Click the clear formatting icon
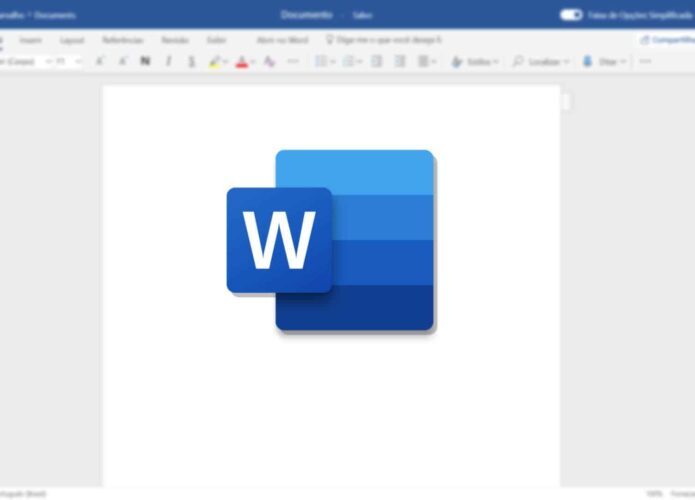The width and height of the screenshot is (695, 500). coord(269,61)
